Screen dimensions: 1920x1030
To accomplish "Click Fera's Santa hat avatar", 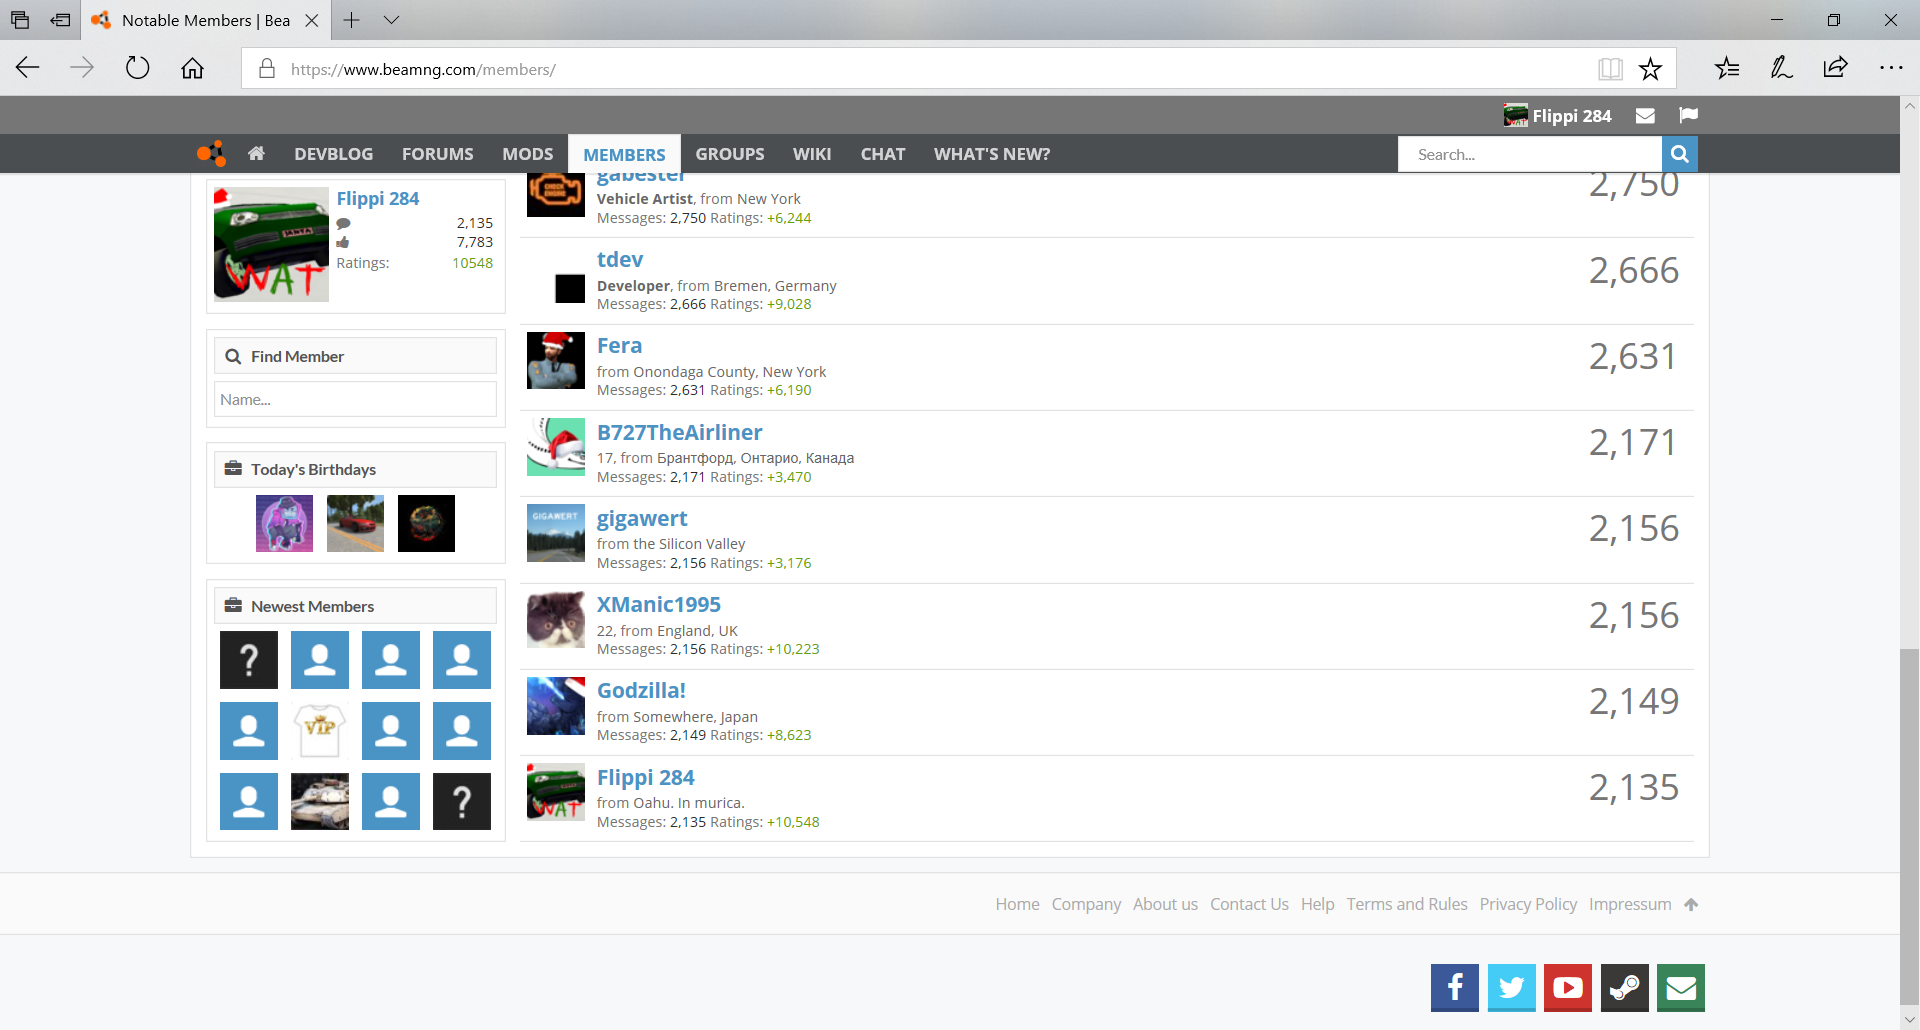I will [556, 360].
